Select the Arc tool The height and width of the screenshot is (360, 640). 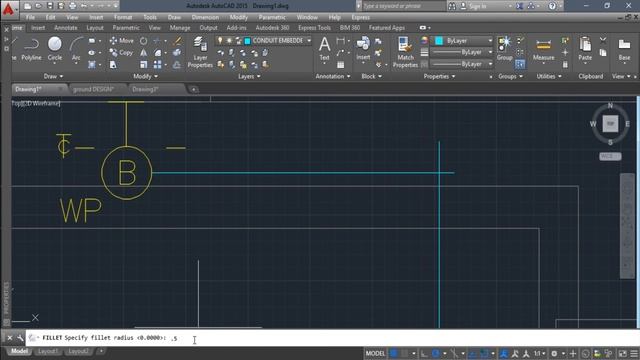point(76,49)
